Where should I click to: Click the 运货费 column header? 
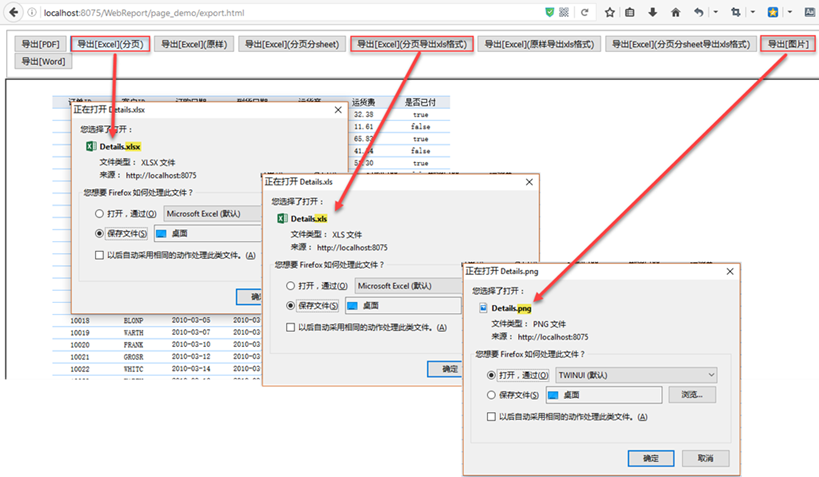coord(364,102)
